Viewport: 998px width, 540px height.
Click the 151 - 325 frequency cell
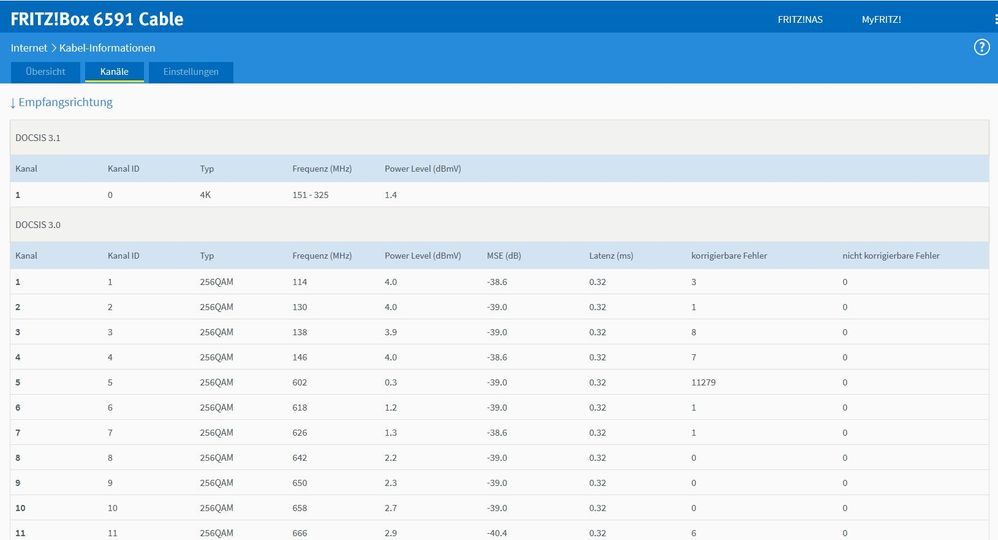(310, 195)
